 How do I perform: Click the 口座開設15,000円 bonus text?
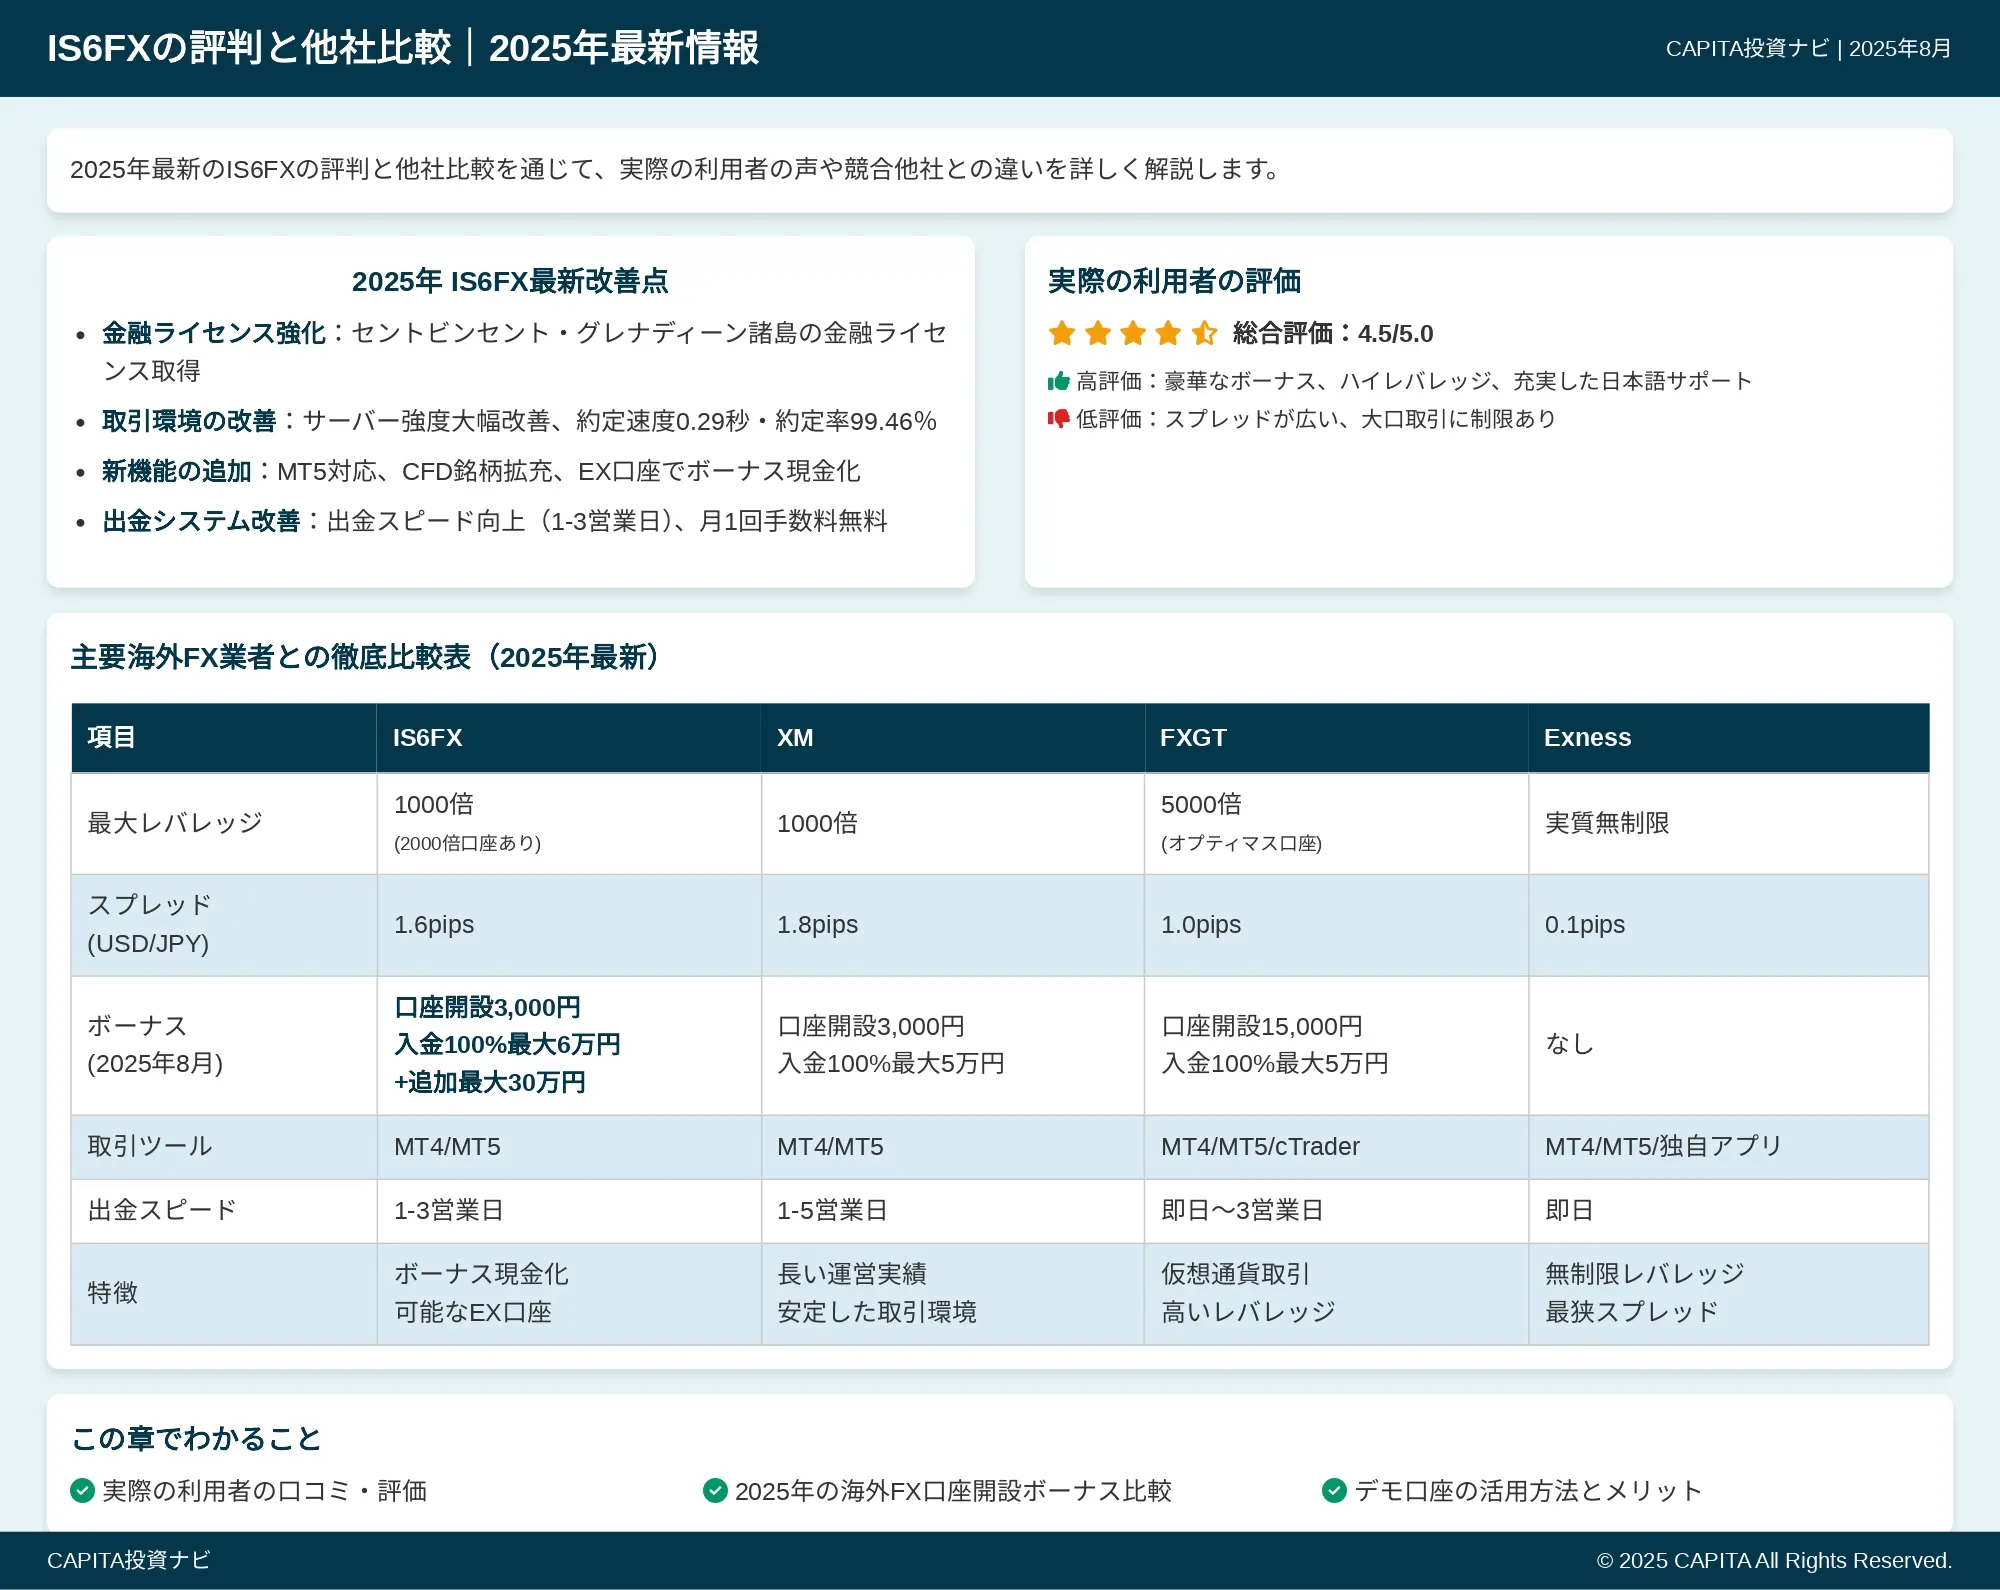(1262, 1026)
